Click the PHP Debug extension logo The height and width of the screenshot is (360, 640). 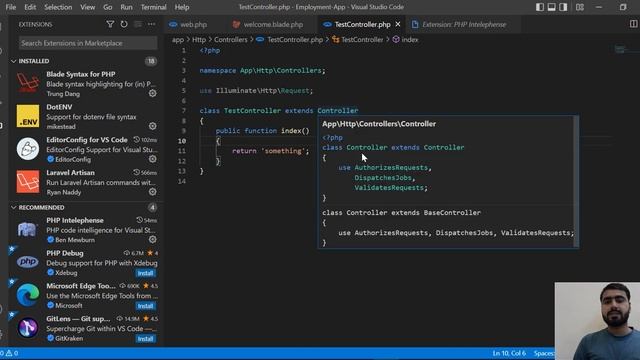pyautogui.click(x=28, y=262)
